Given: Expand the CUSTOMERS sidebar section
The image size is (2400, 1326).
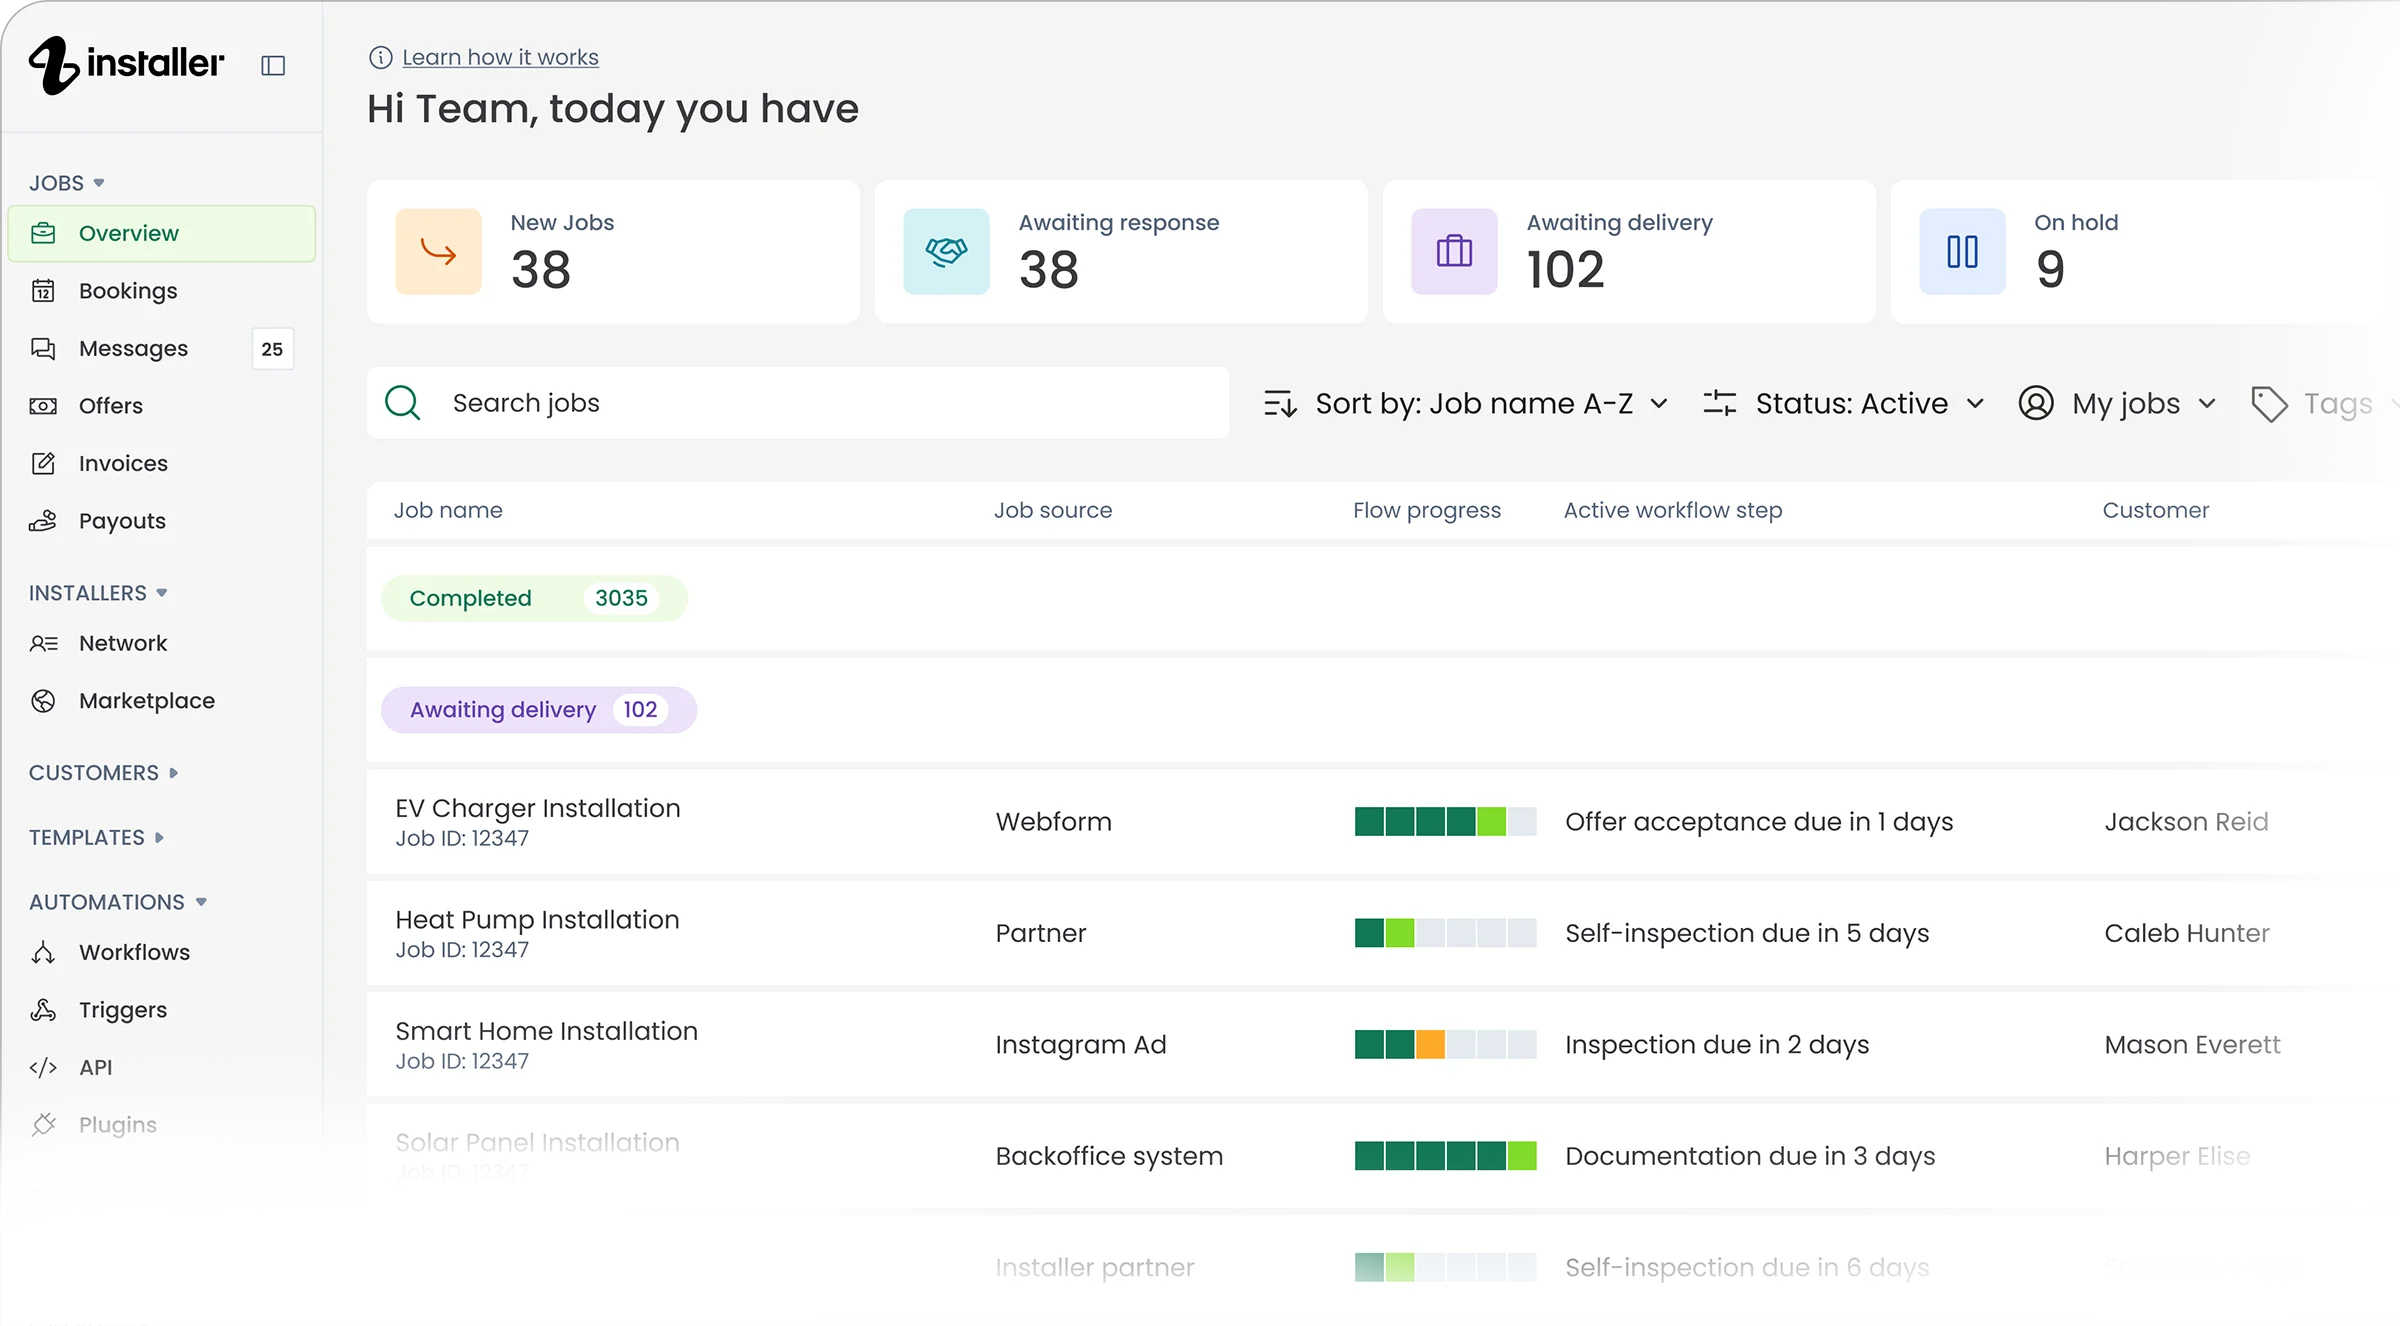Looking at the screenshot, I should 103,773.
